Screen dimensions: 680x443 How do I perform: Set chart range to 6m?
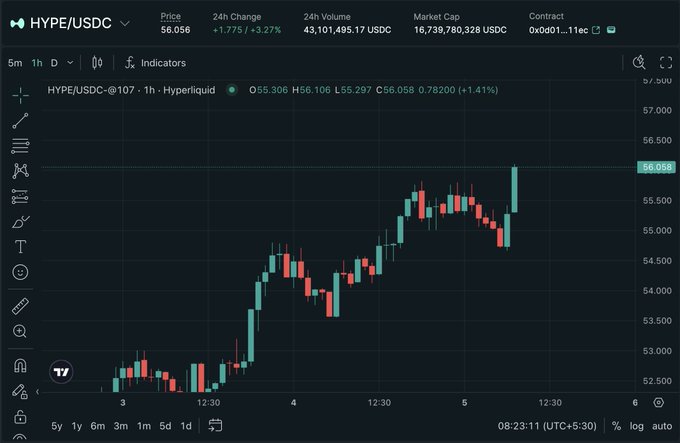98,426
